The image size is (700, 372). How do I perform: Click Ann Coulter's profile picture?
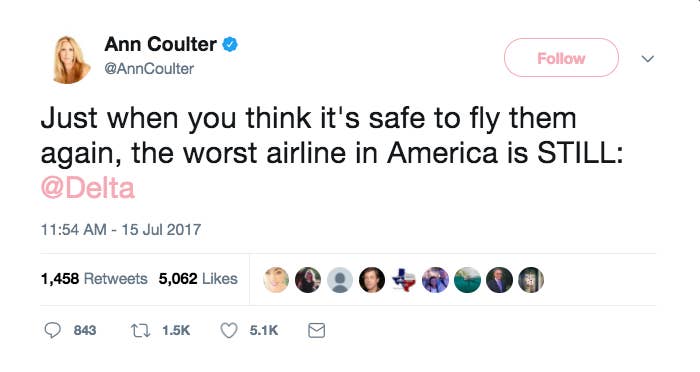(x=70, y=60)
